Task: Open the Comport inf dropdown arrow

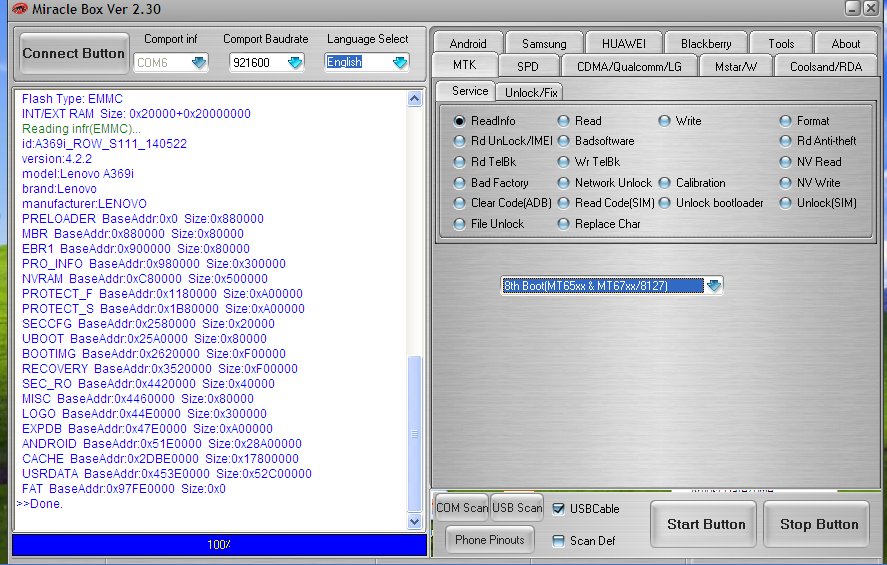Action: pos(199,62)
